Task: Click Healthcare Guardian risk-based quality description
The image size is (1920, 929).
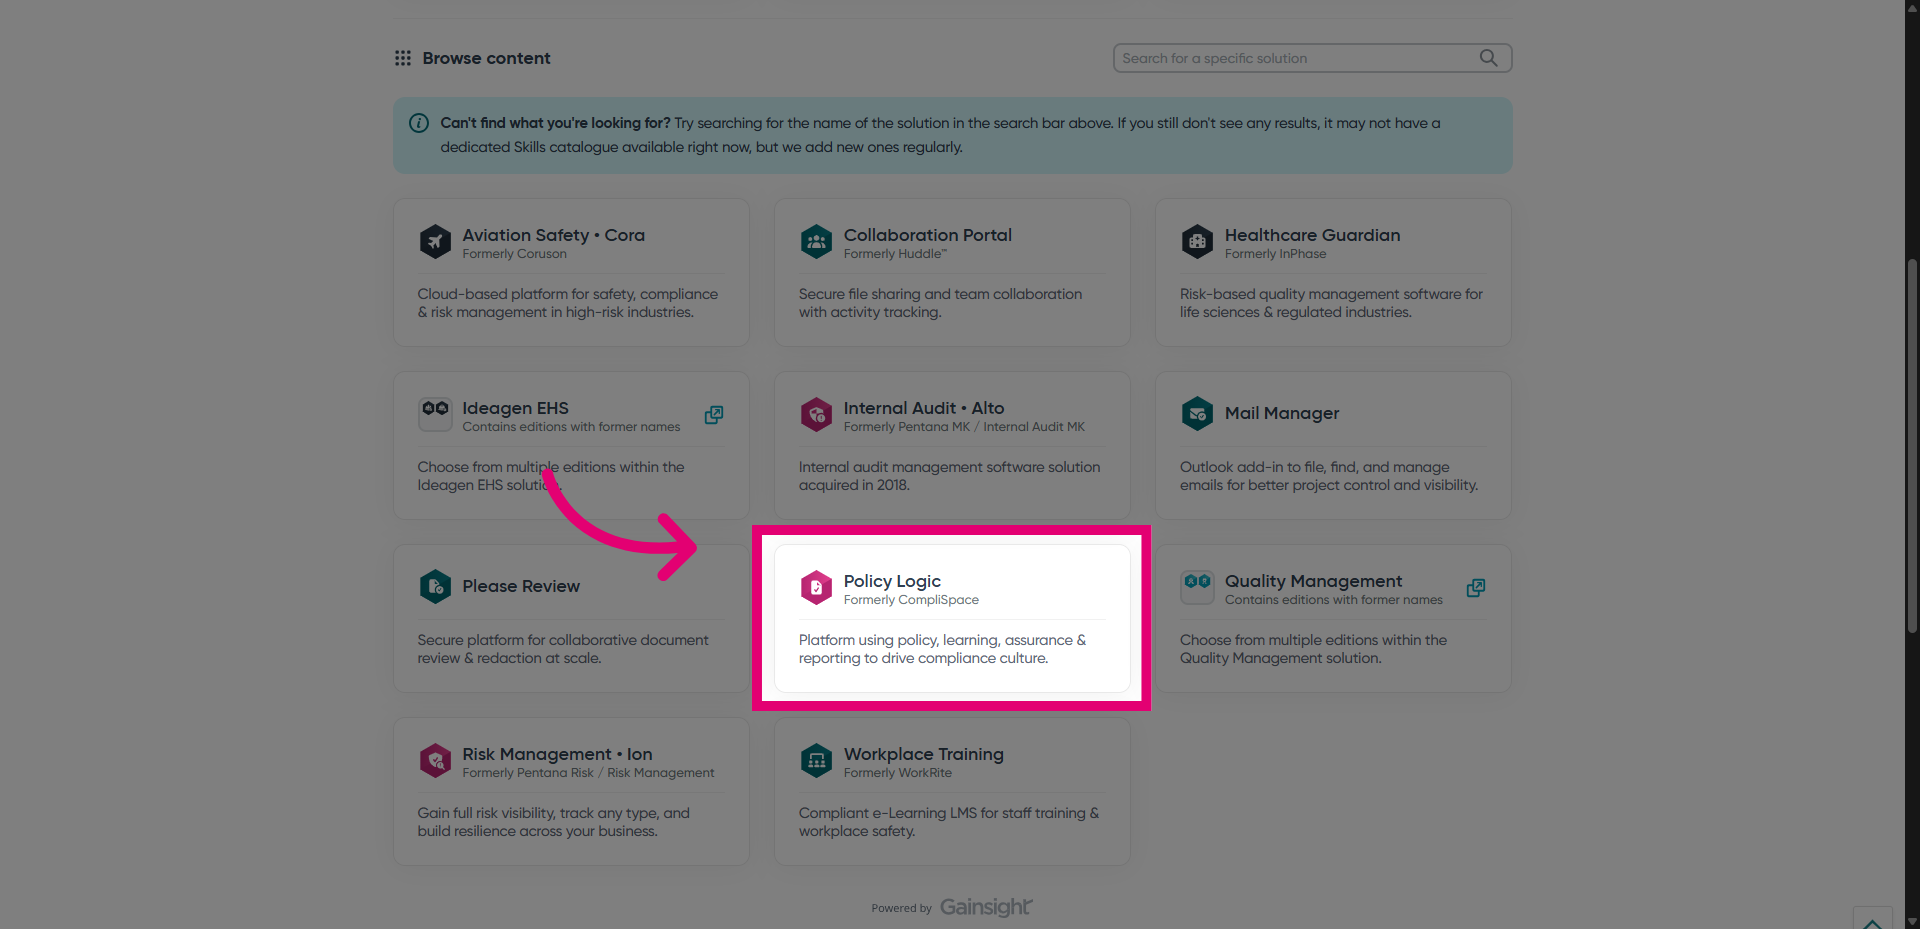Action: 1331,303
